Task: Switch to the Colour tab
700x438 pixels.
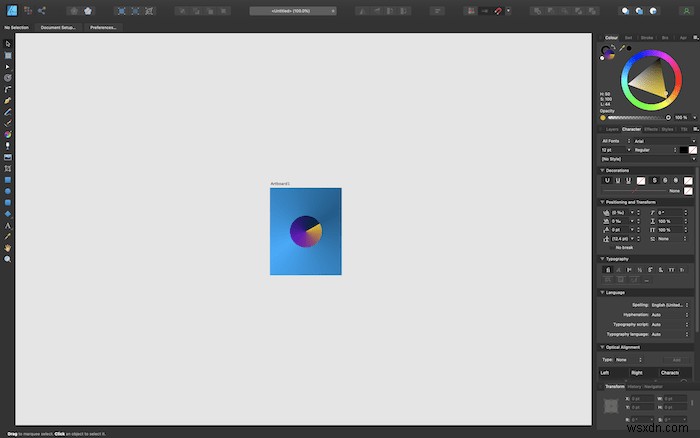Action: pyautogui.click(x=611, y=38)
